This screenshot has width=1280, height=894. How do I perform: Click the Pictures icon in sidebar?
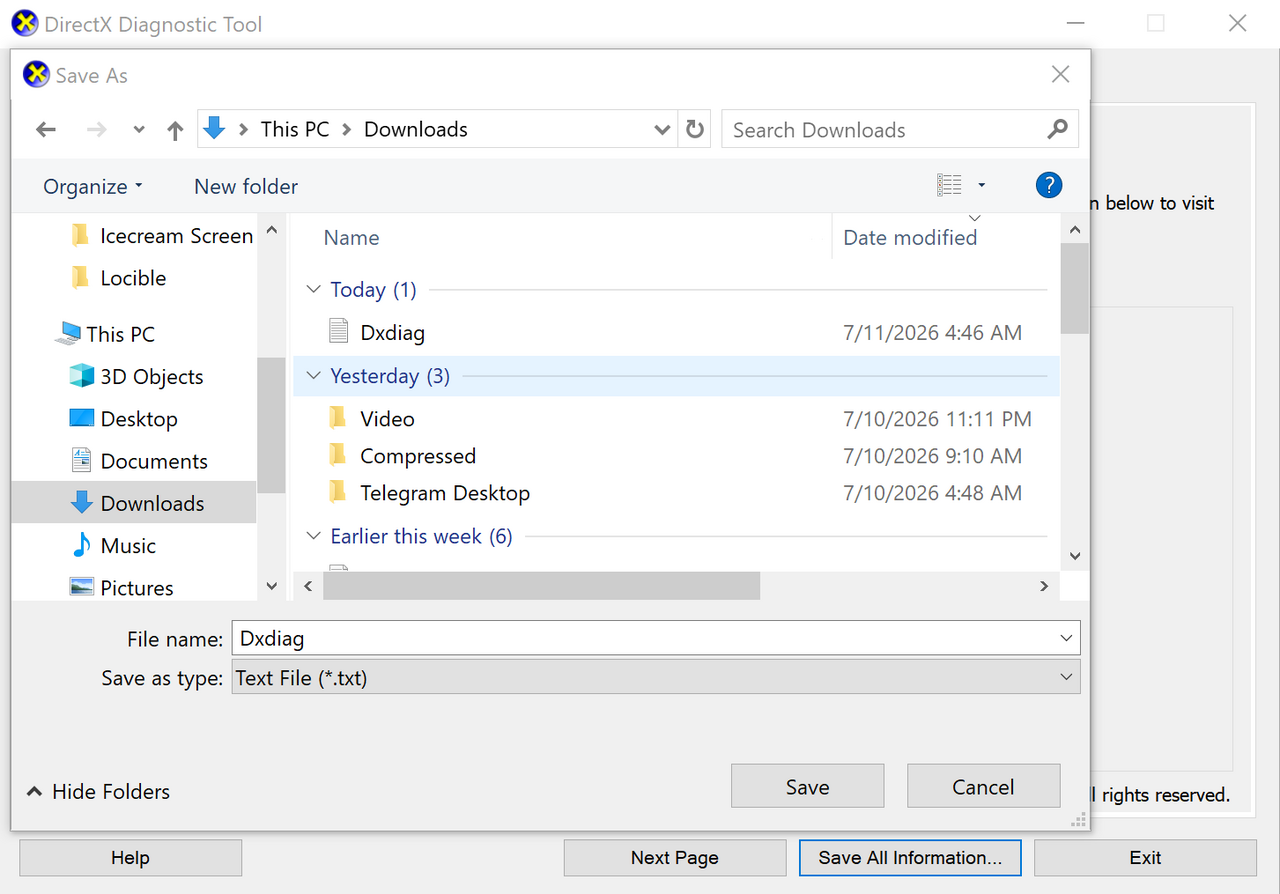click(x=81, y=587)
